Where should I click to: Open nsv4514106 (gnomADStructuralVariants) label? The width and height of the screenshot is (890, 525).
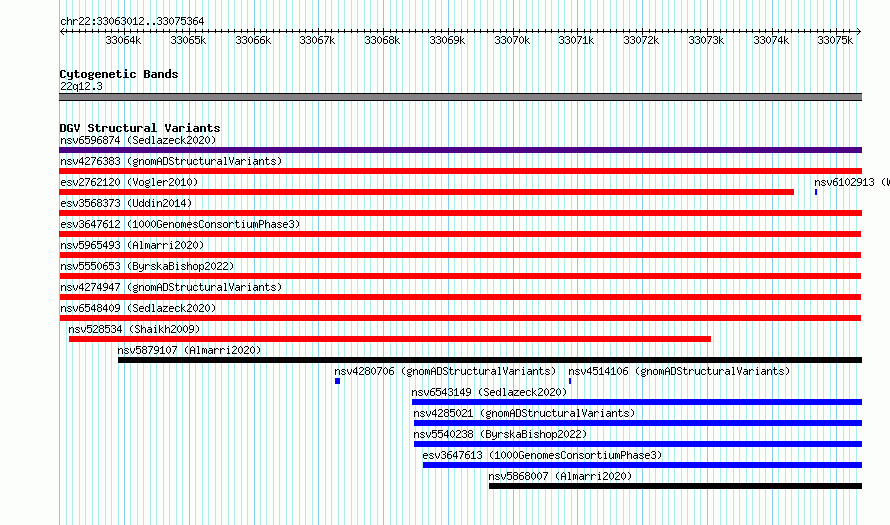pyautogui.click(x=679, y=371)
